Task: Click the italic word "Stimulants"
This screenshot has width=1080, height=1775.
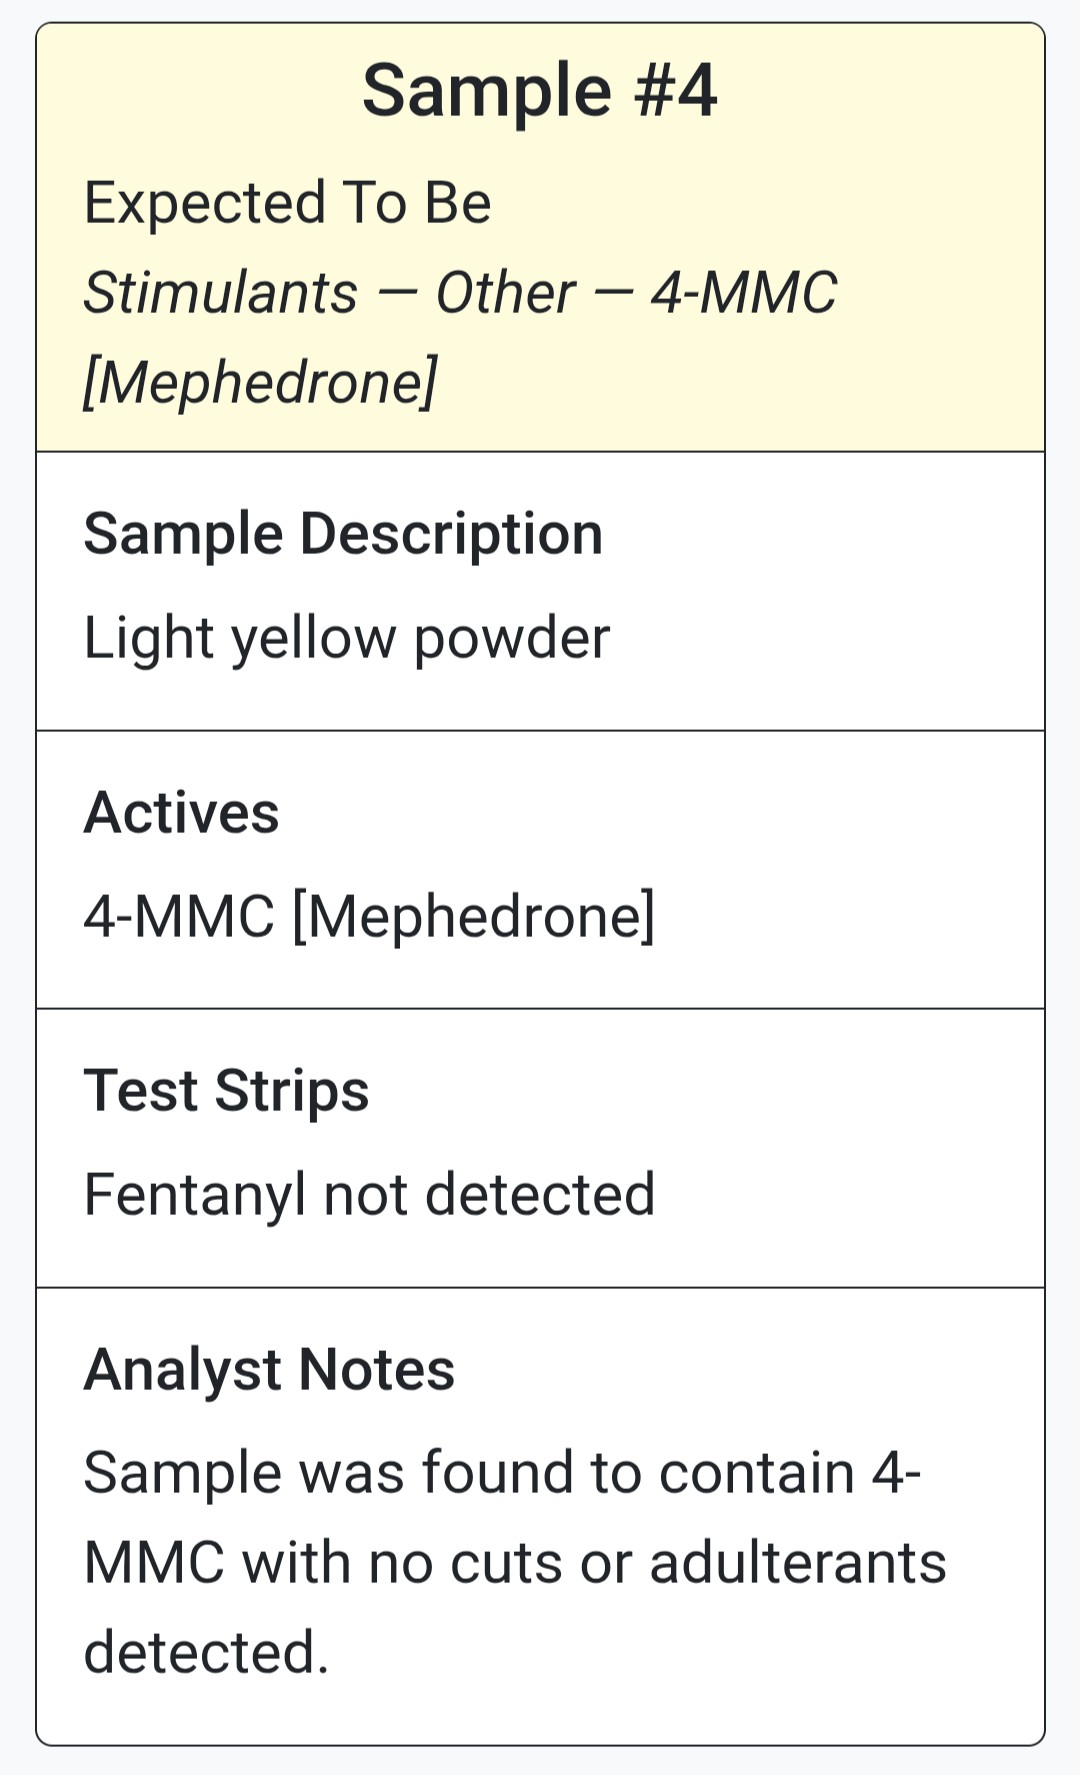Action: [x=220, y=293]
